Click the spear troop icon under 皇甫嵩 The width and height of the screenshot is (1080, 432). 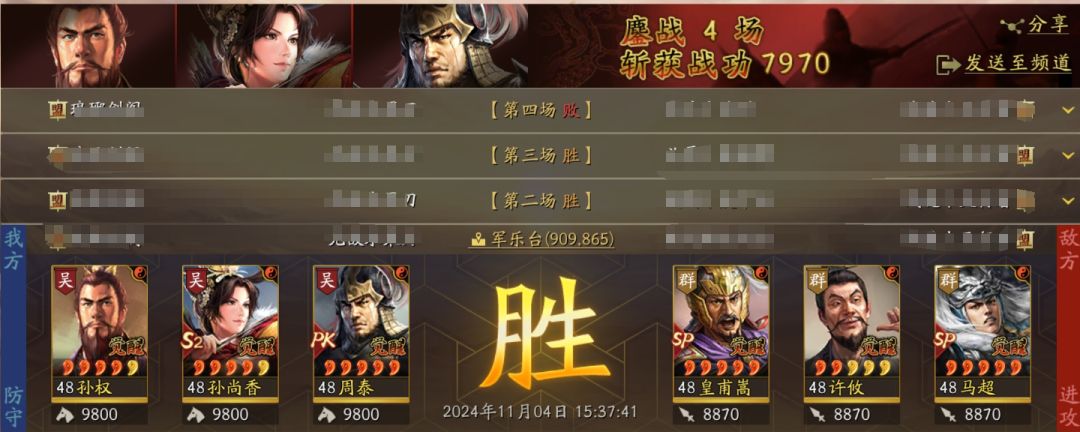click(x=685, y=414)
